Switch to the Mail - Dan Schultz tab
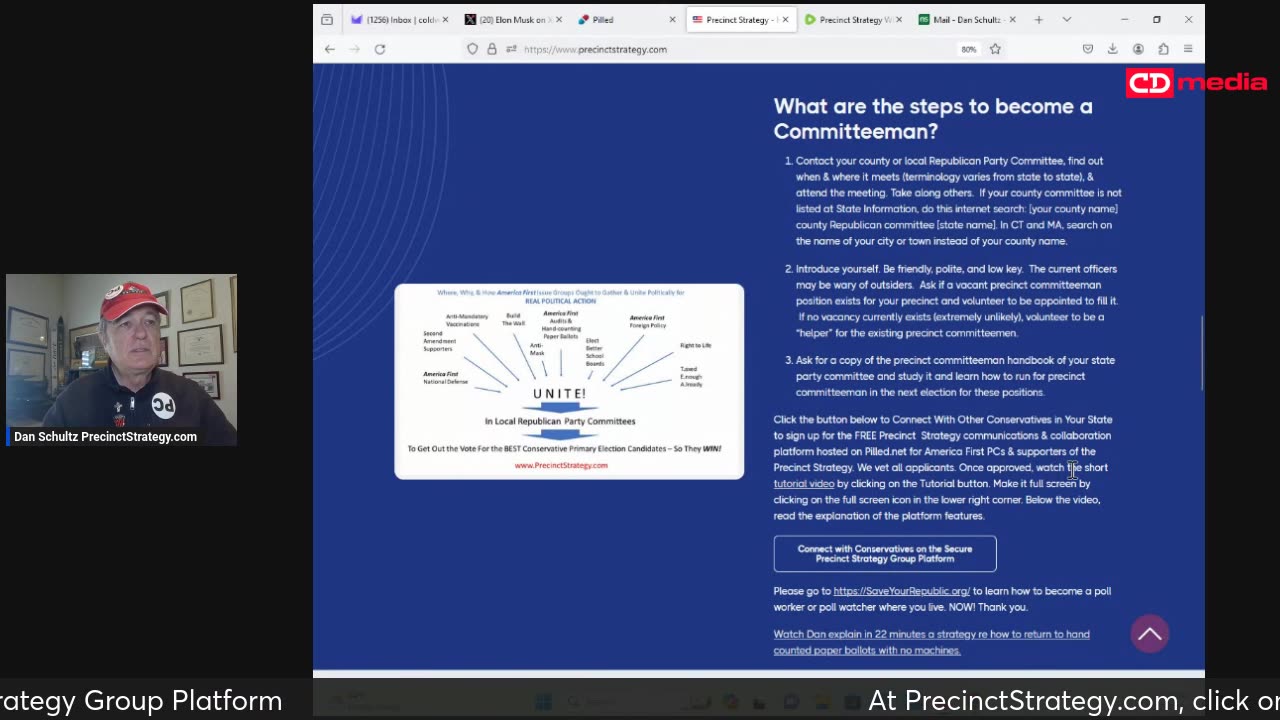 click(x=965, y=19)
